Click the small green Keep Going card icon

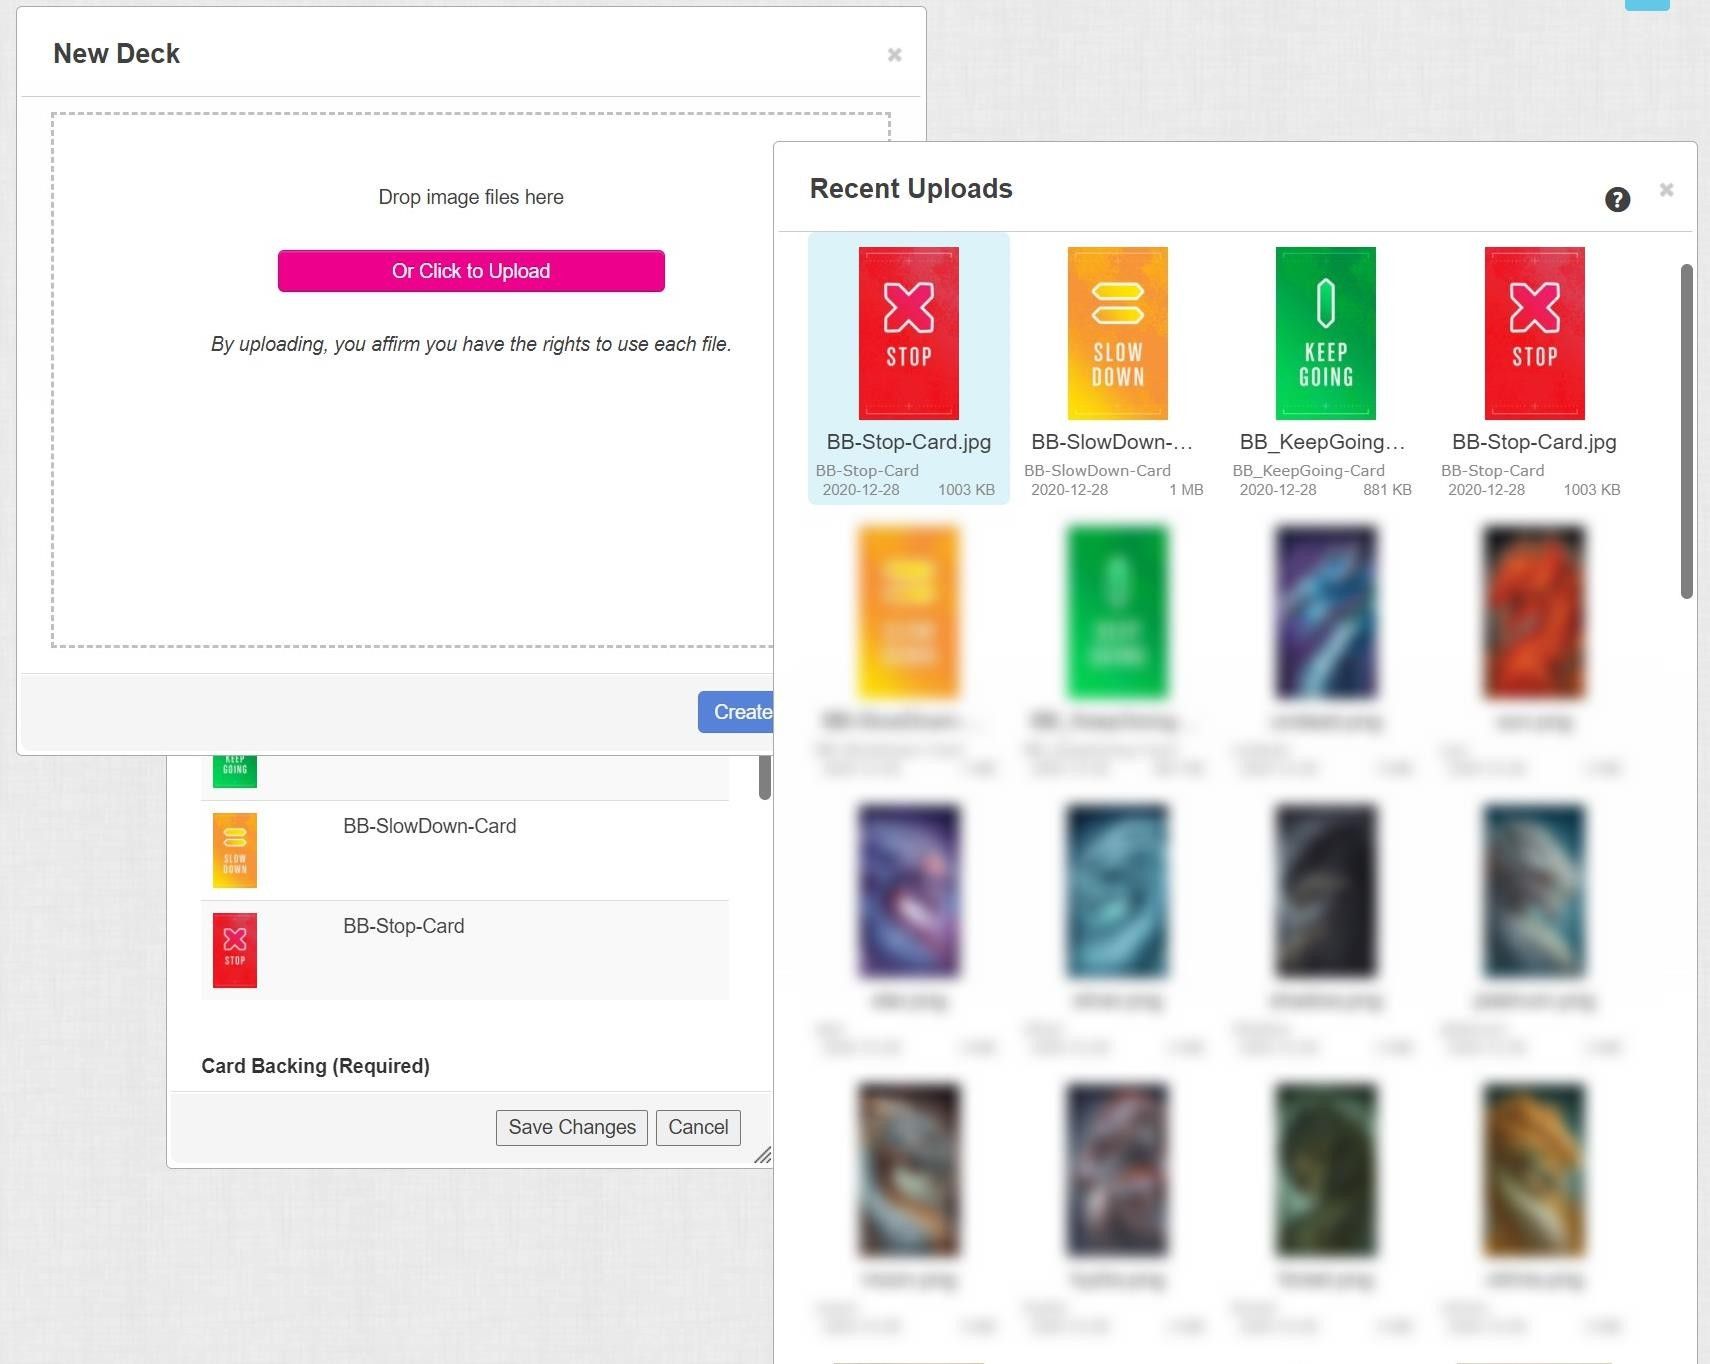235,771
